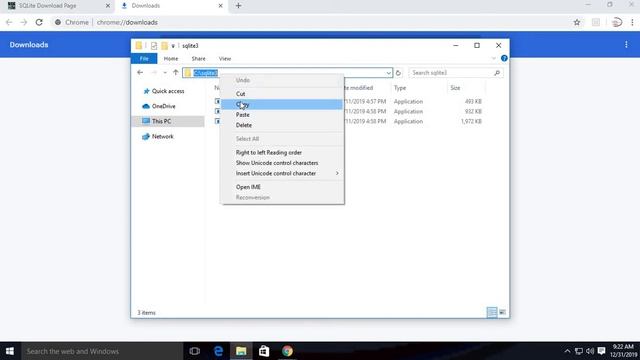This screenshot has height=360, width=640.
Task: Open the Home ribbon tab
Action: tap(171, 59)
